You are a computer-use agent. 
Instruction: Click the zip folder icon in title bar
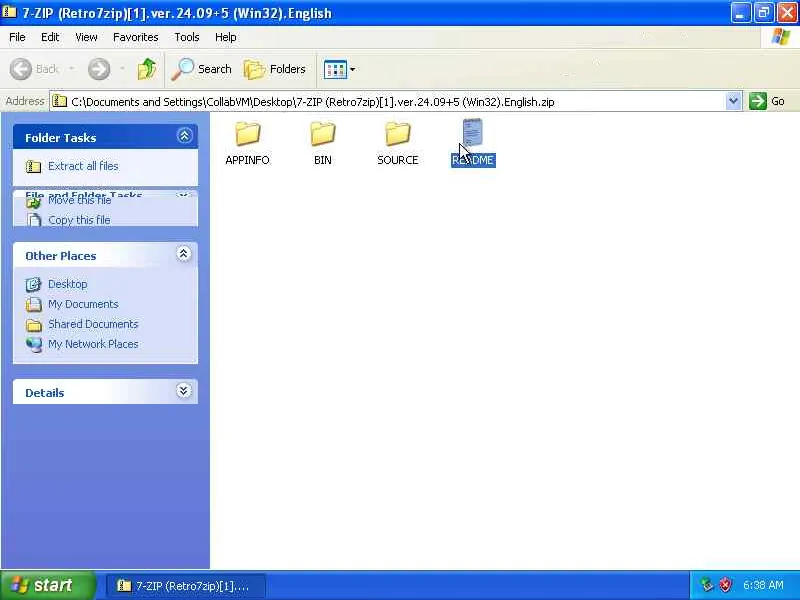(x=9, y=12)
